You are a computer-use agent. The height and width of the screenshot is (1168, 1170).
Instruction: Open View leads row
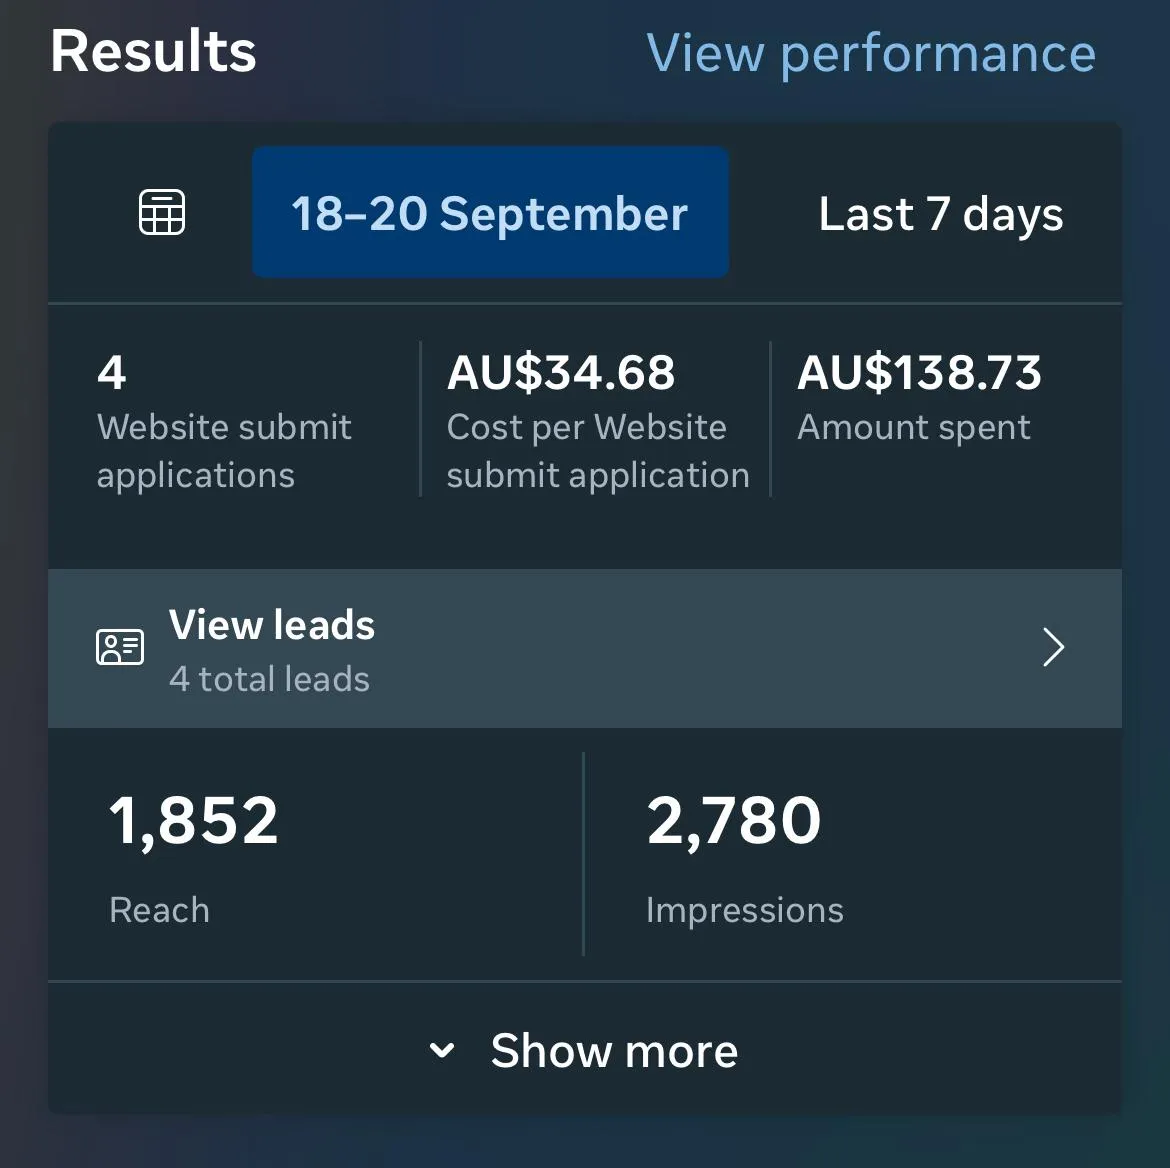pos(585,648)
